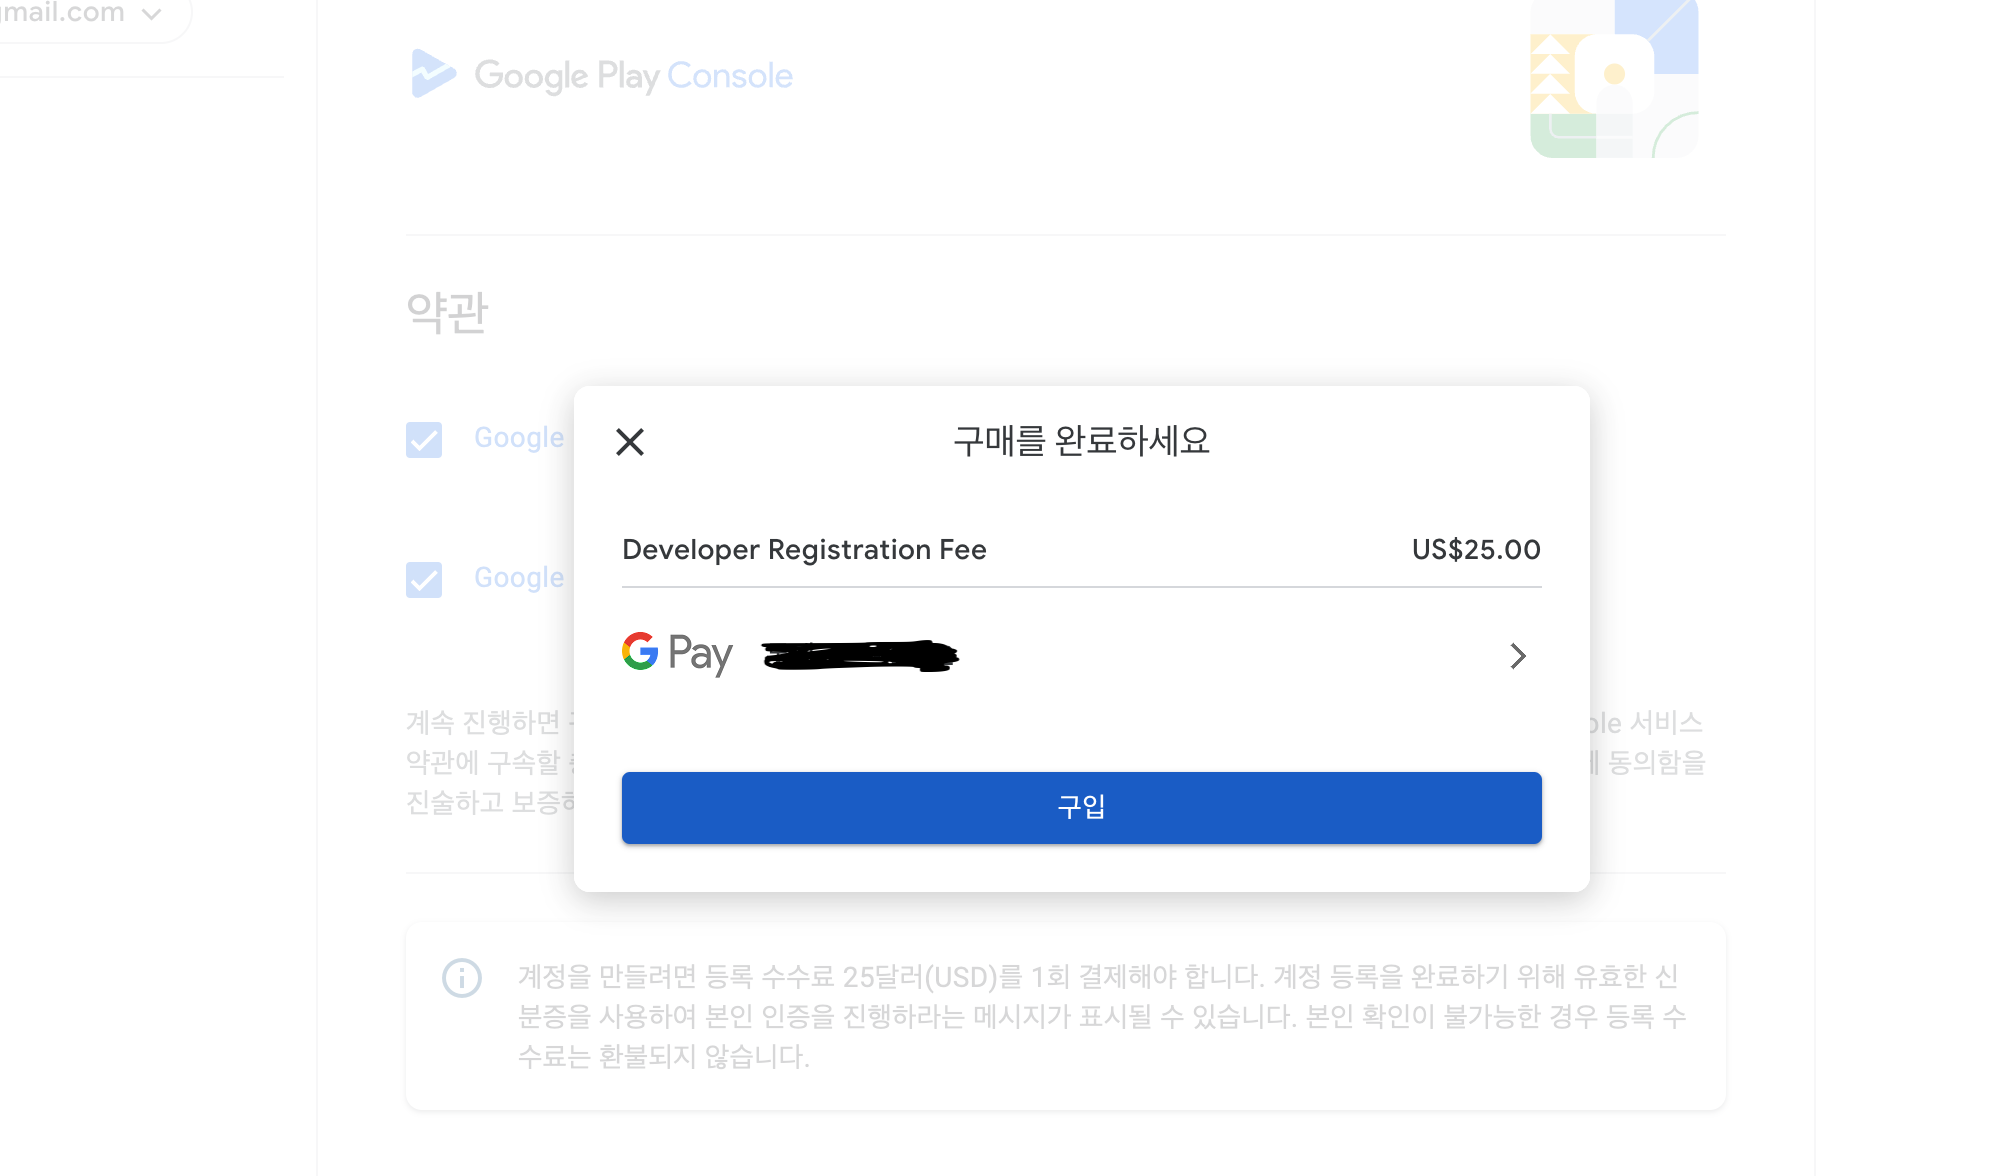Toggle the first terms checkbox
The height and width of the screenshot is (1176, 2004).
[x=424, y=439]
